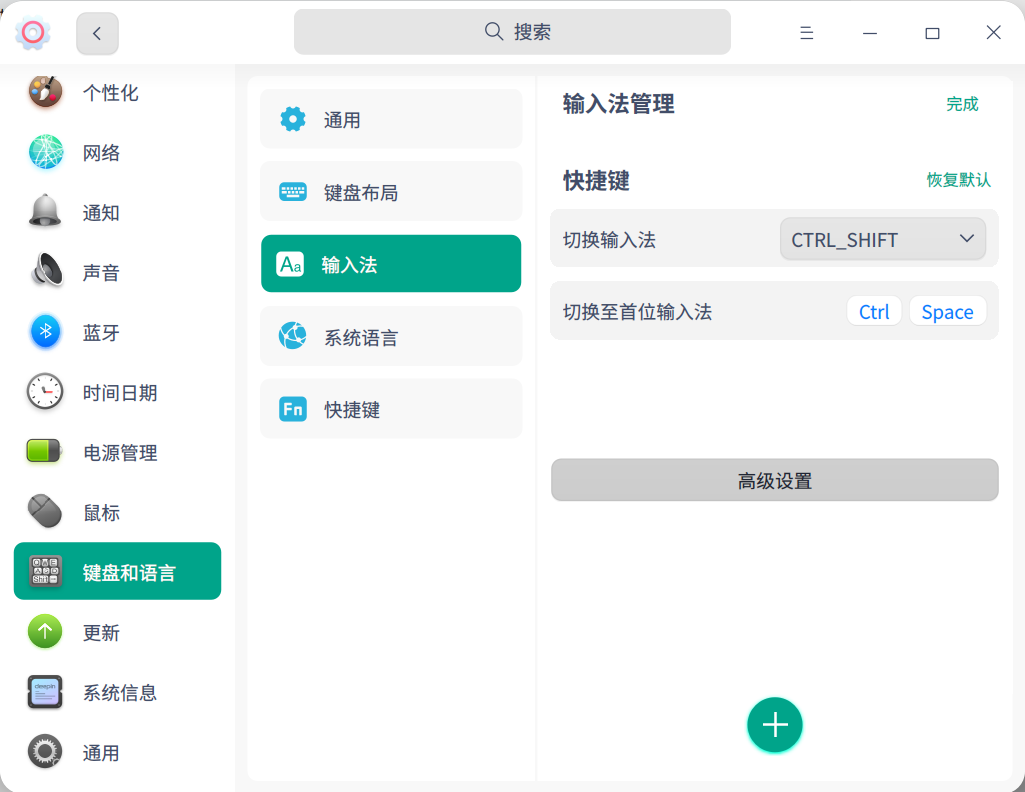Open Network settings globe icon
This screenshot has height=792, width=1025.
45,153
